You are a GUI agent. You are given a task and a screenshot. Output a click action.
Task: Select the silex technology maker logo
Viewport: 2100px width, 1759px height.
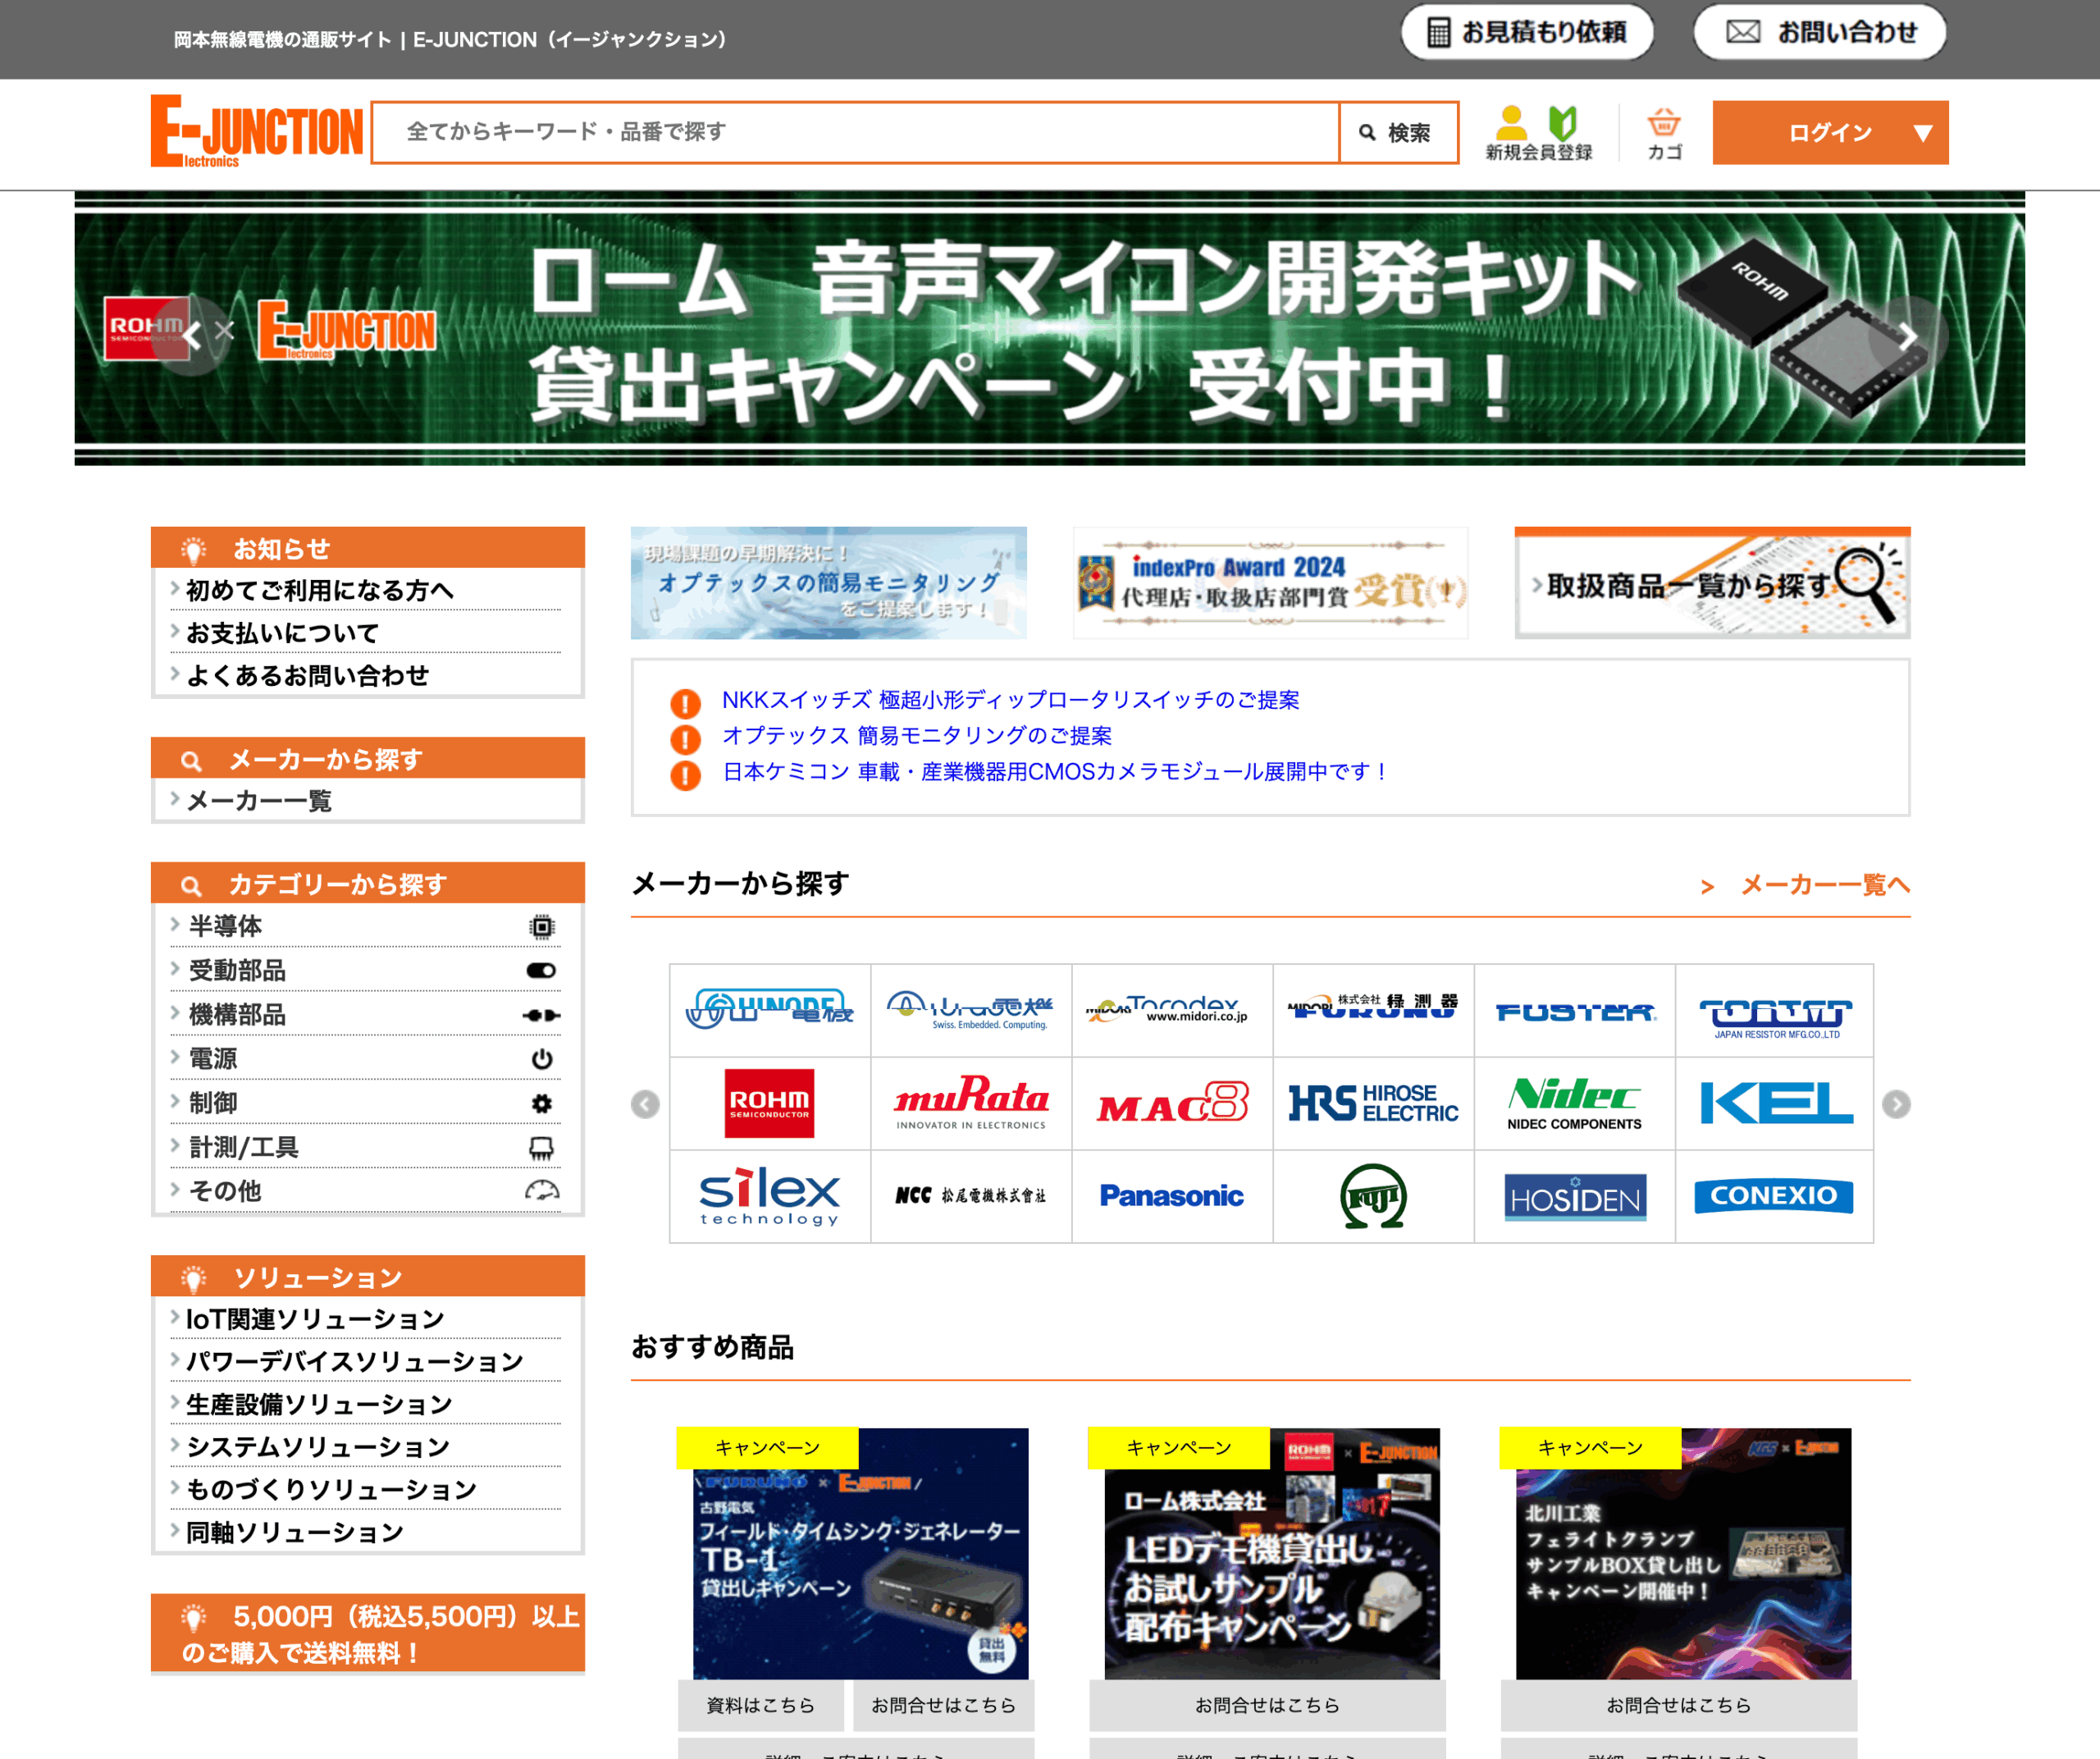769,1196
